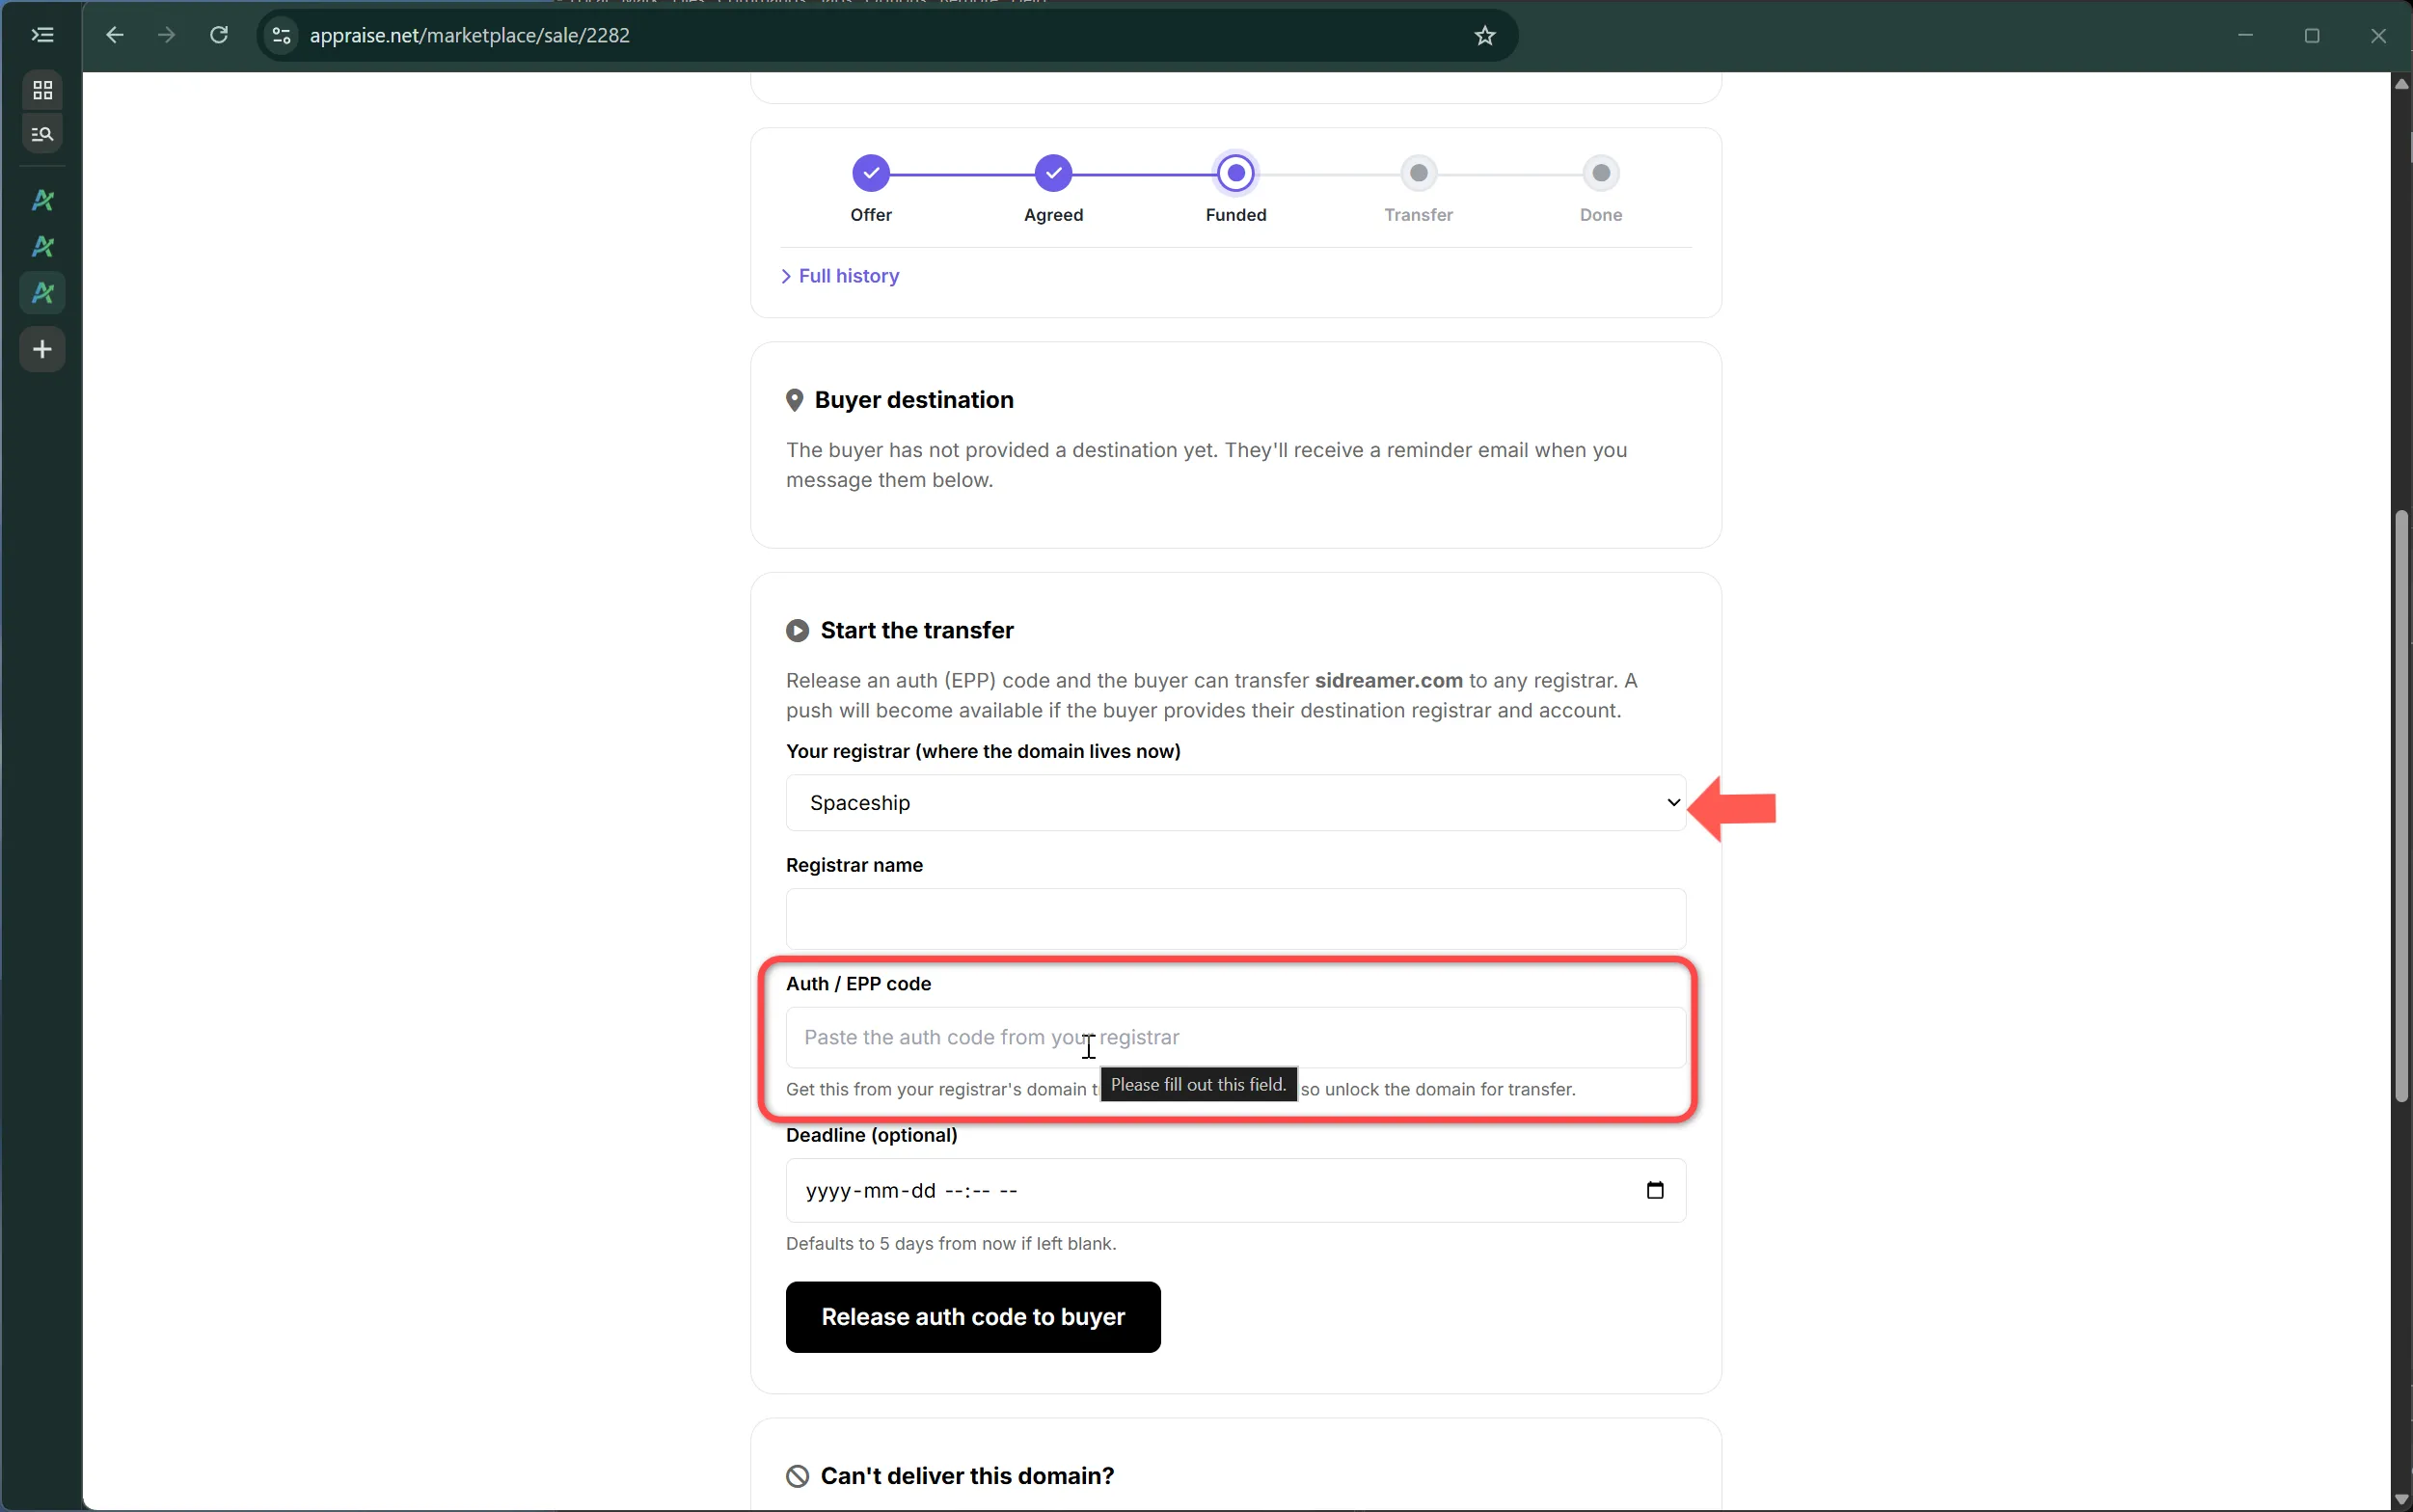The image size is (2413, 1512).
Task: Click the Can't deliver this domain? heading
Action: (967, 1476)
